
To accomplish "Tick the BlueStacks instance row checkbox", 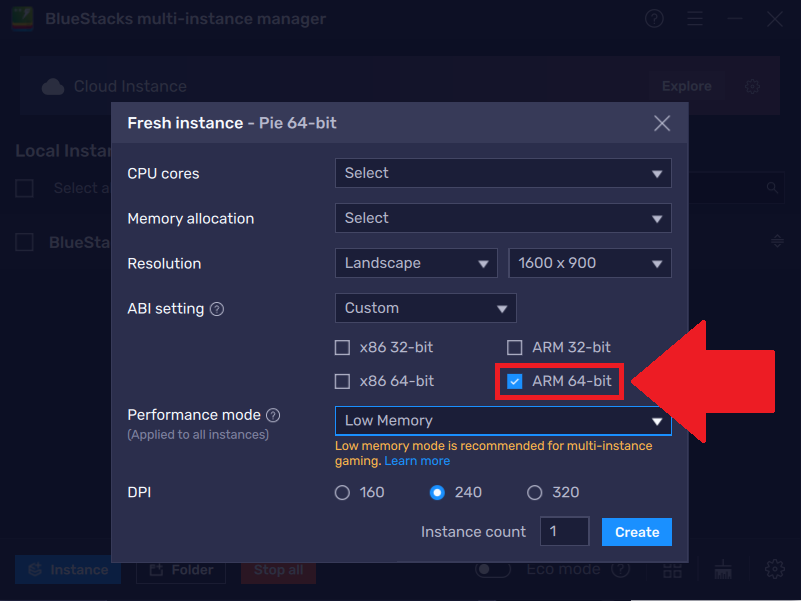I will [x=25, y=242].
